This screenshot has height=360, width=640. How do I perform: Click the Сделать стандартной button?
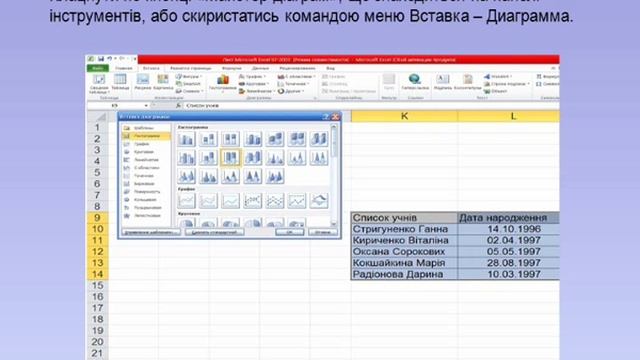tap(215, 232)
